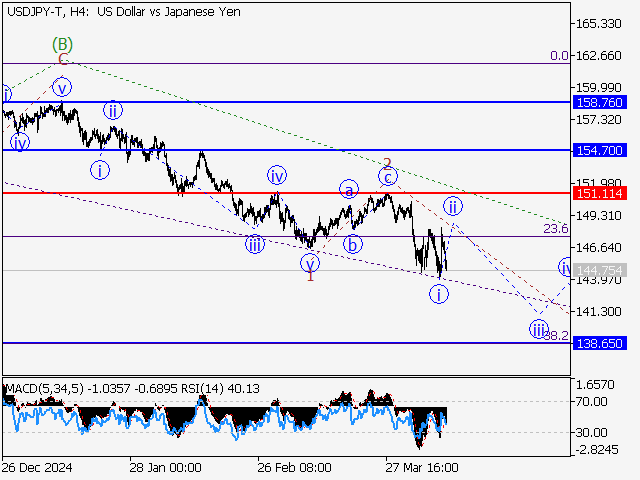This screenshot has height=480, width=640.
Task: Select the circled 'a' wave marker
Action: pyautogui.click(x=348, y=189)
